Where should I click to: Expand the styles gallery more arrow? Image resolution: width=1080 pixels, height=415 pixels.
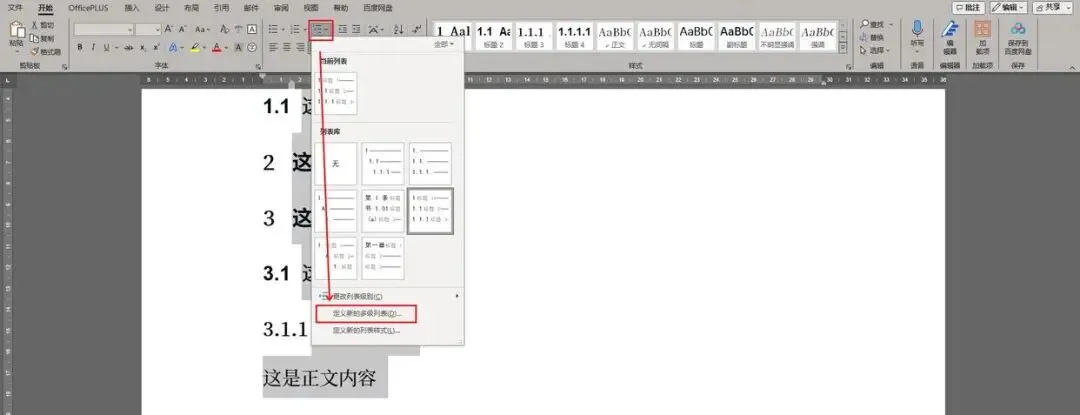[x=842, y=47]
